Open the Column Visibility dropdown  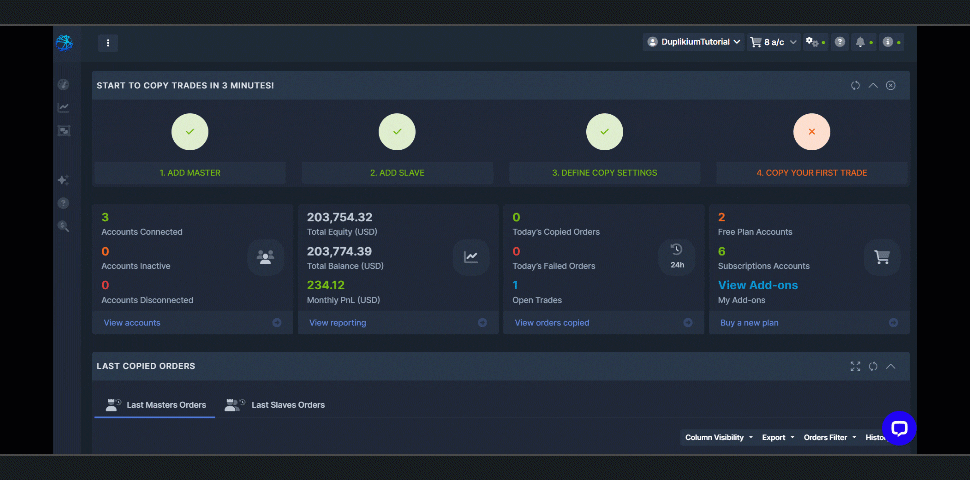[x=718, y=437]
